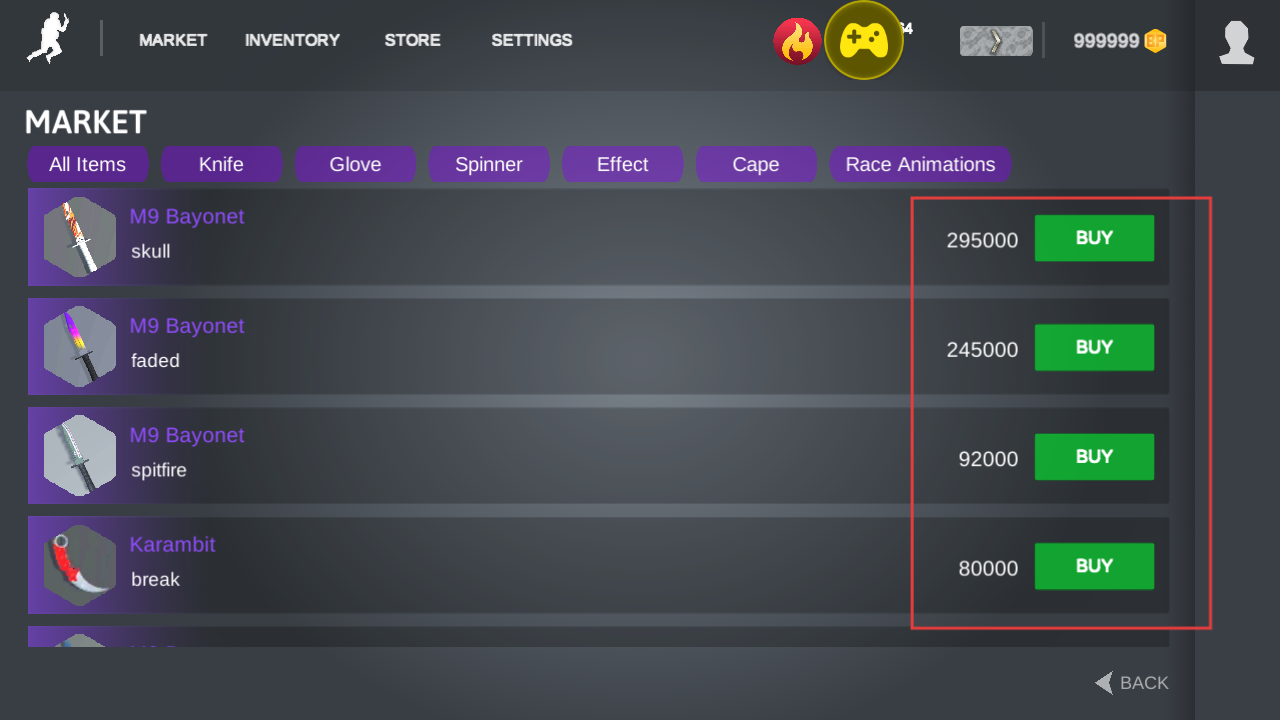Click the back arrow icon

click(1104, 683)
